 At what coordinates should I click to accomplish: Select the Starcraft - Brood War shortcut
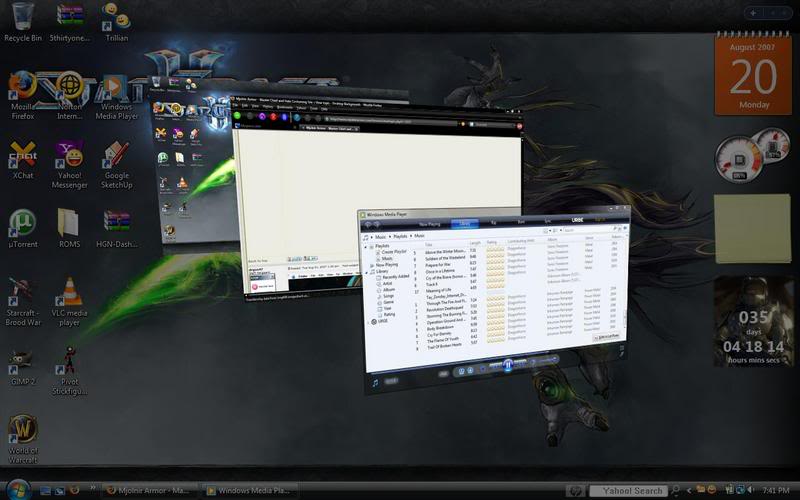(x=22, y=301)
